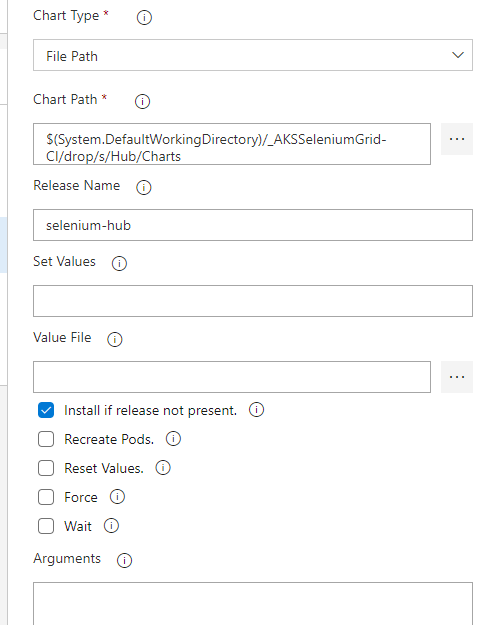Click the Chart Type info icon

click(x=144, y=17)
